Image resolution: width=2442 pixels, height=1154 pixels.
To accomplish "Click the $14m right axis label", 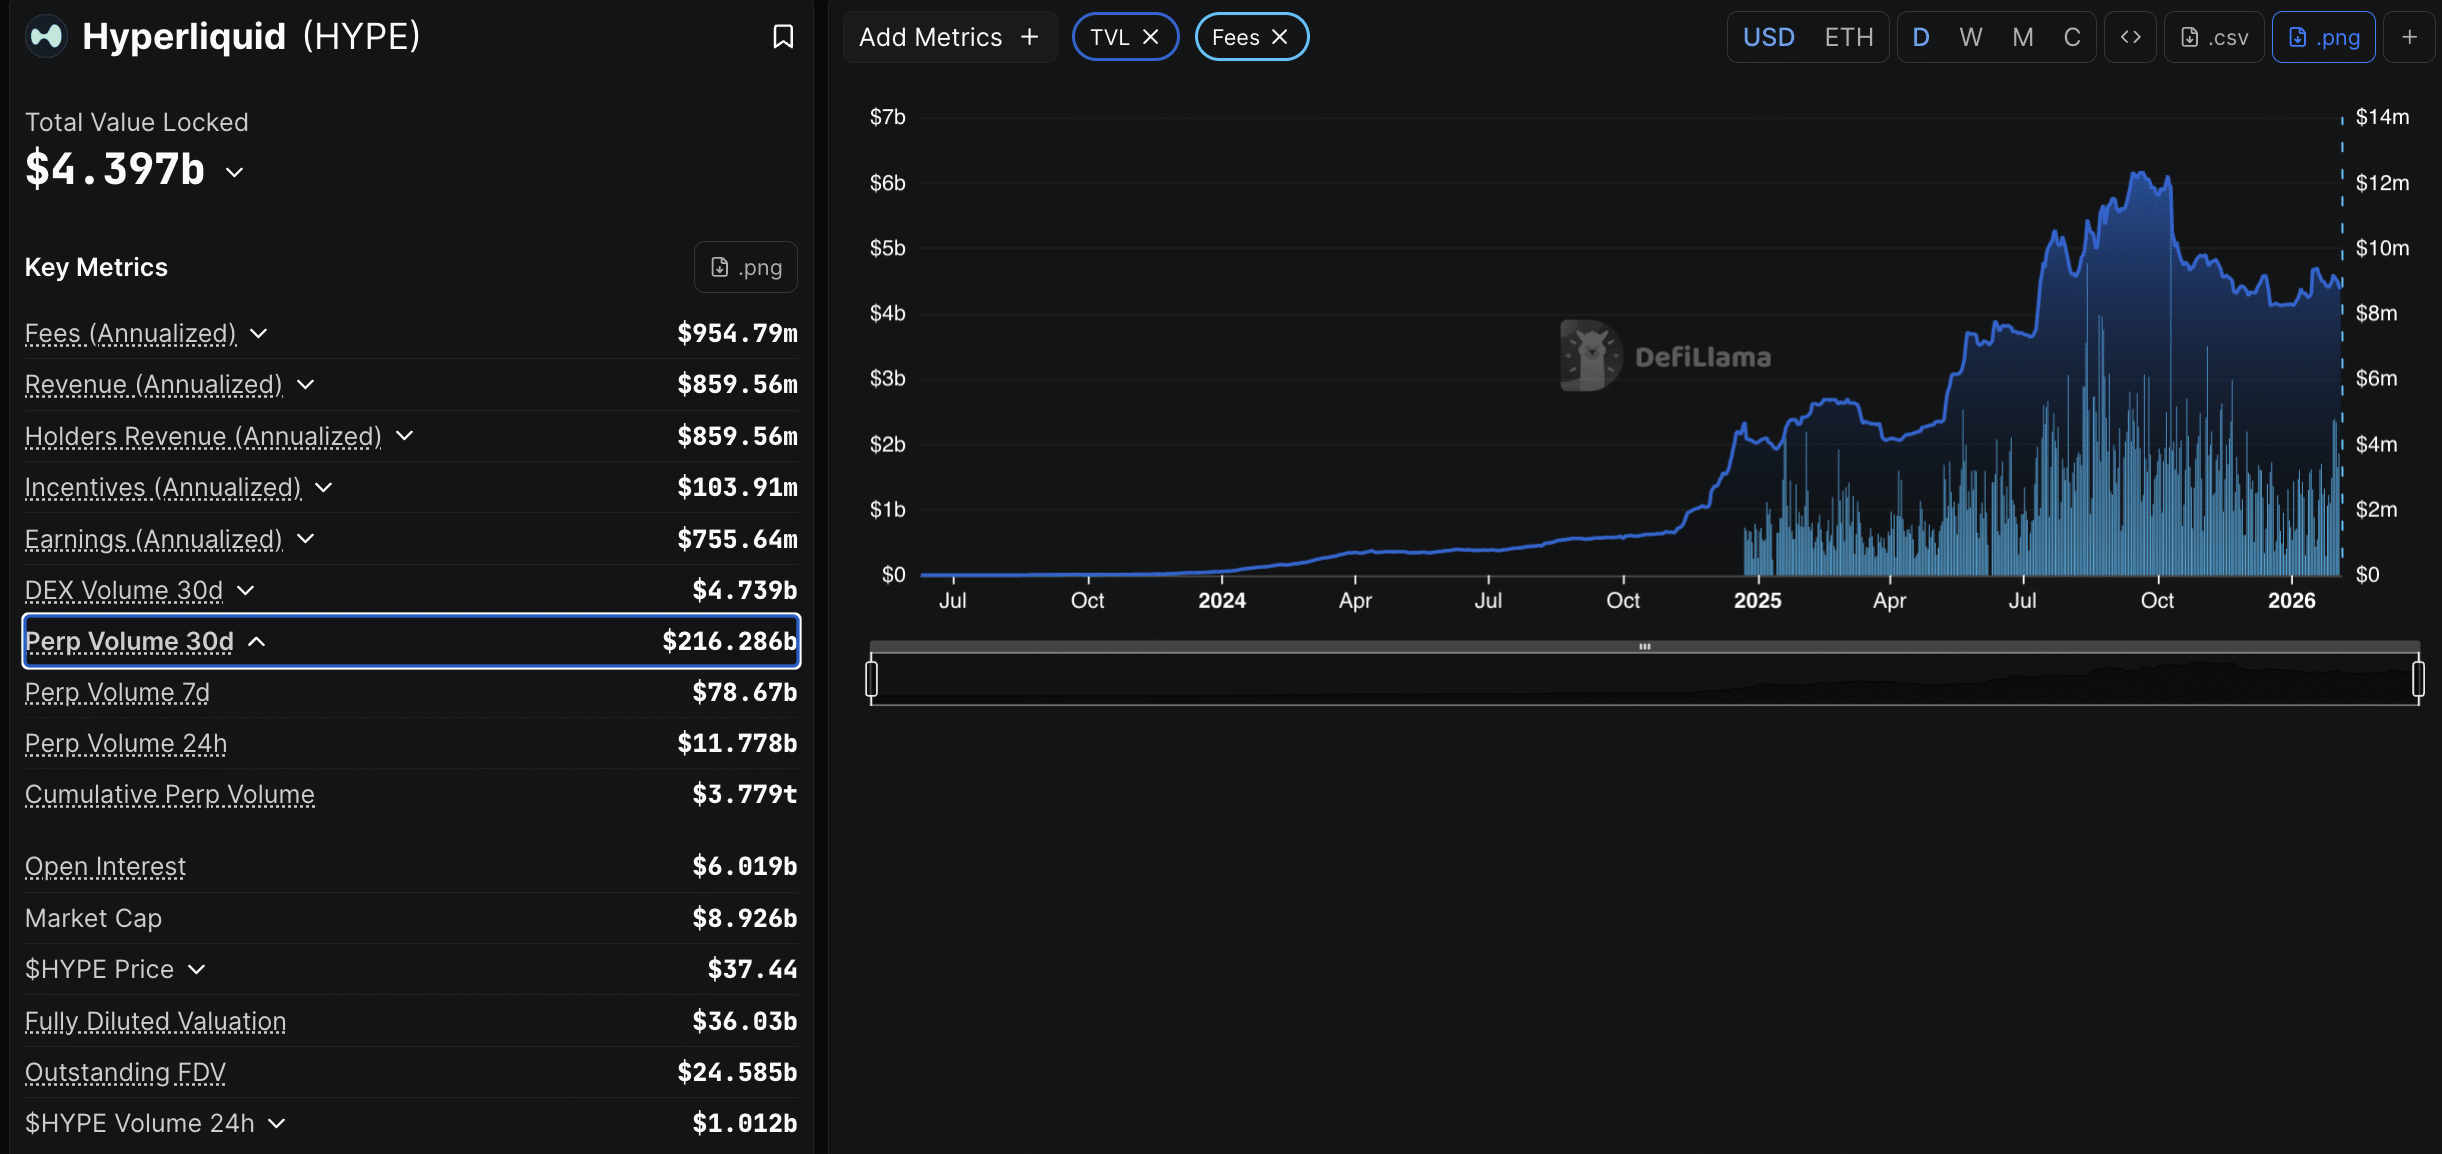I will [2382, 117].
